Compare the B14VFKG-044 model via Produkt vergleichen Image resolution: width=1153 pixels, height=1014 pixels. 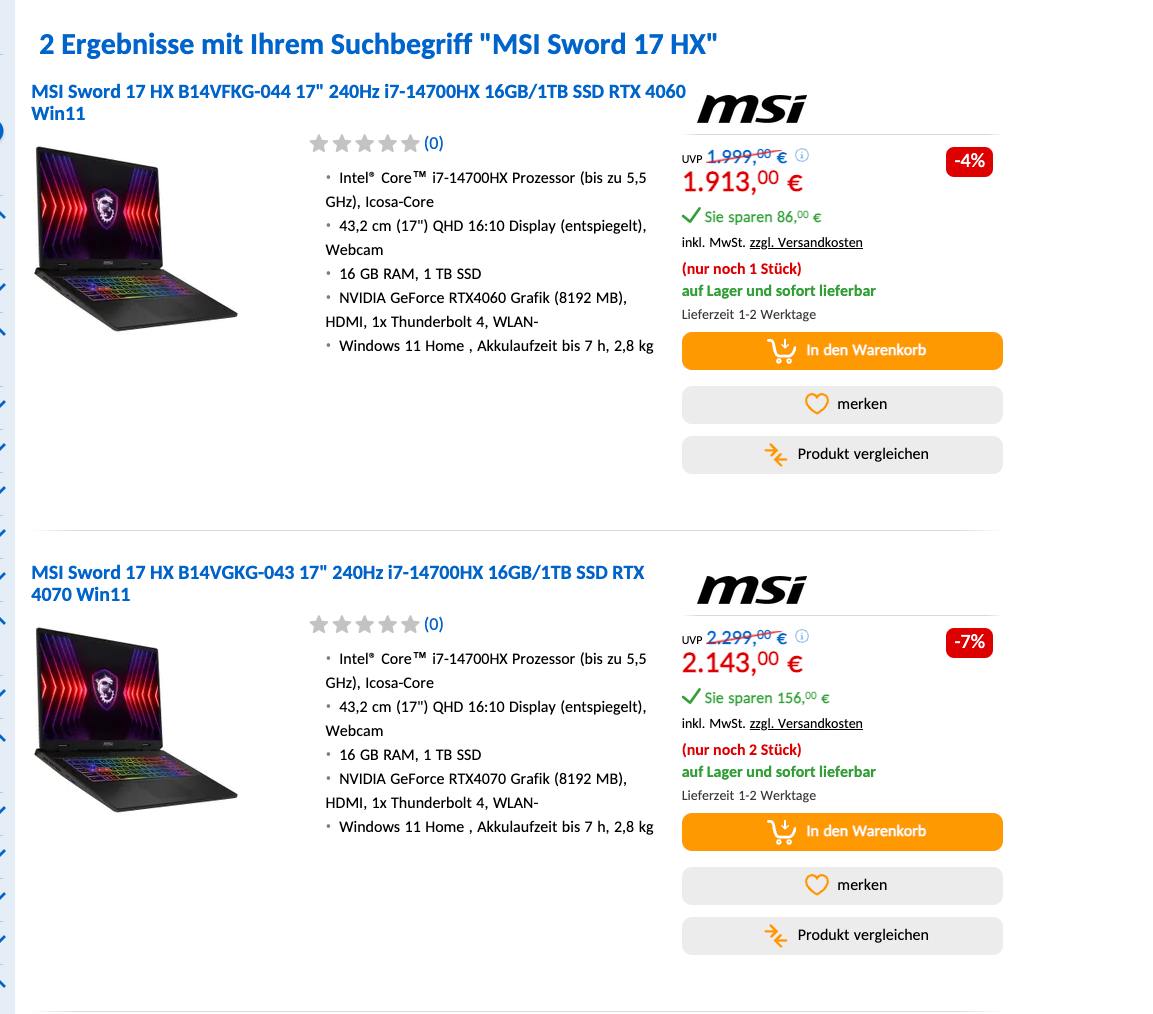click(x=842, y=455)
